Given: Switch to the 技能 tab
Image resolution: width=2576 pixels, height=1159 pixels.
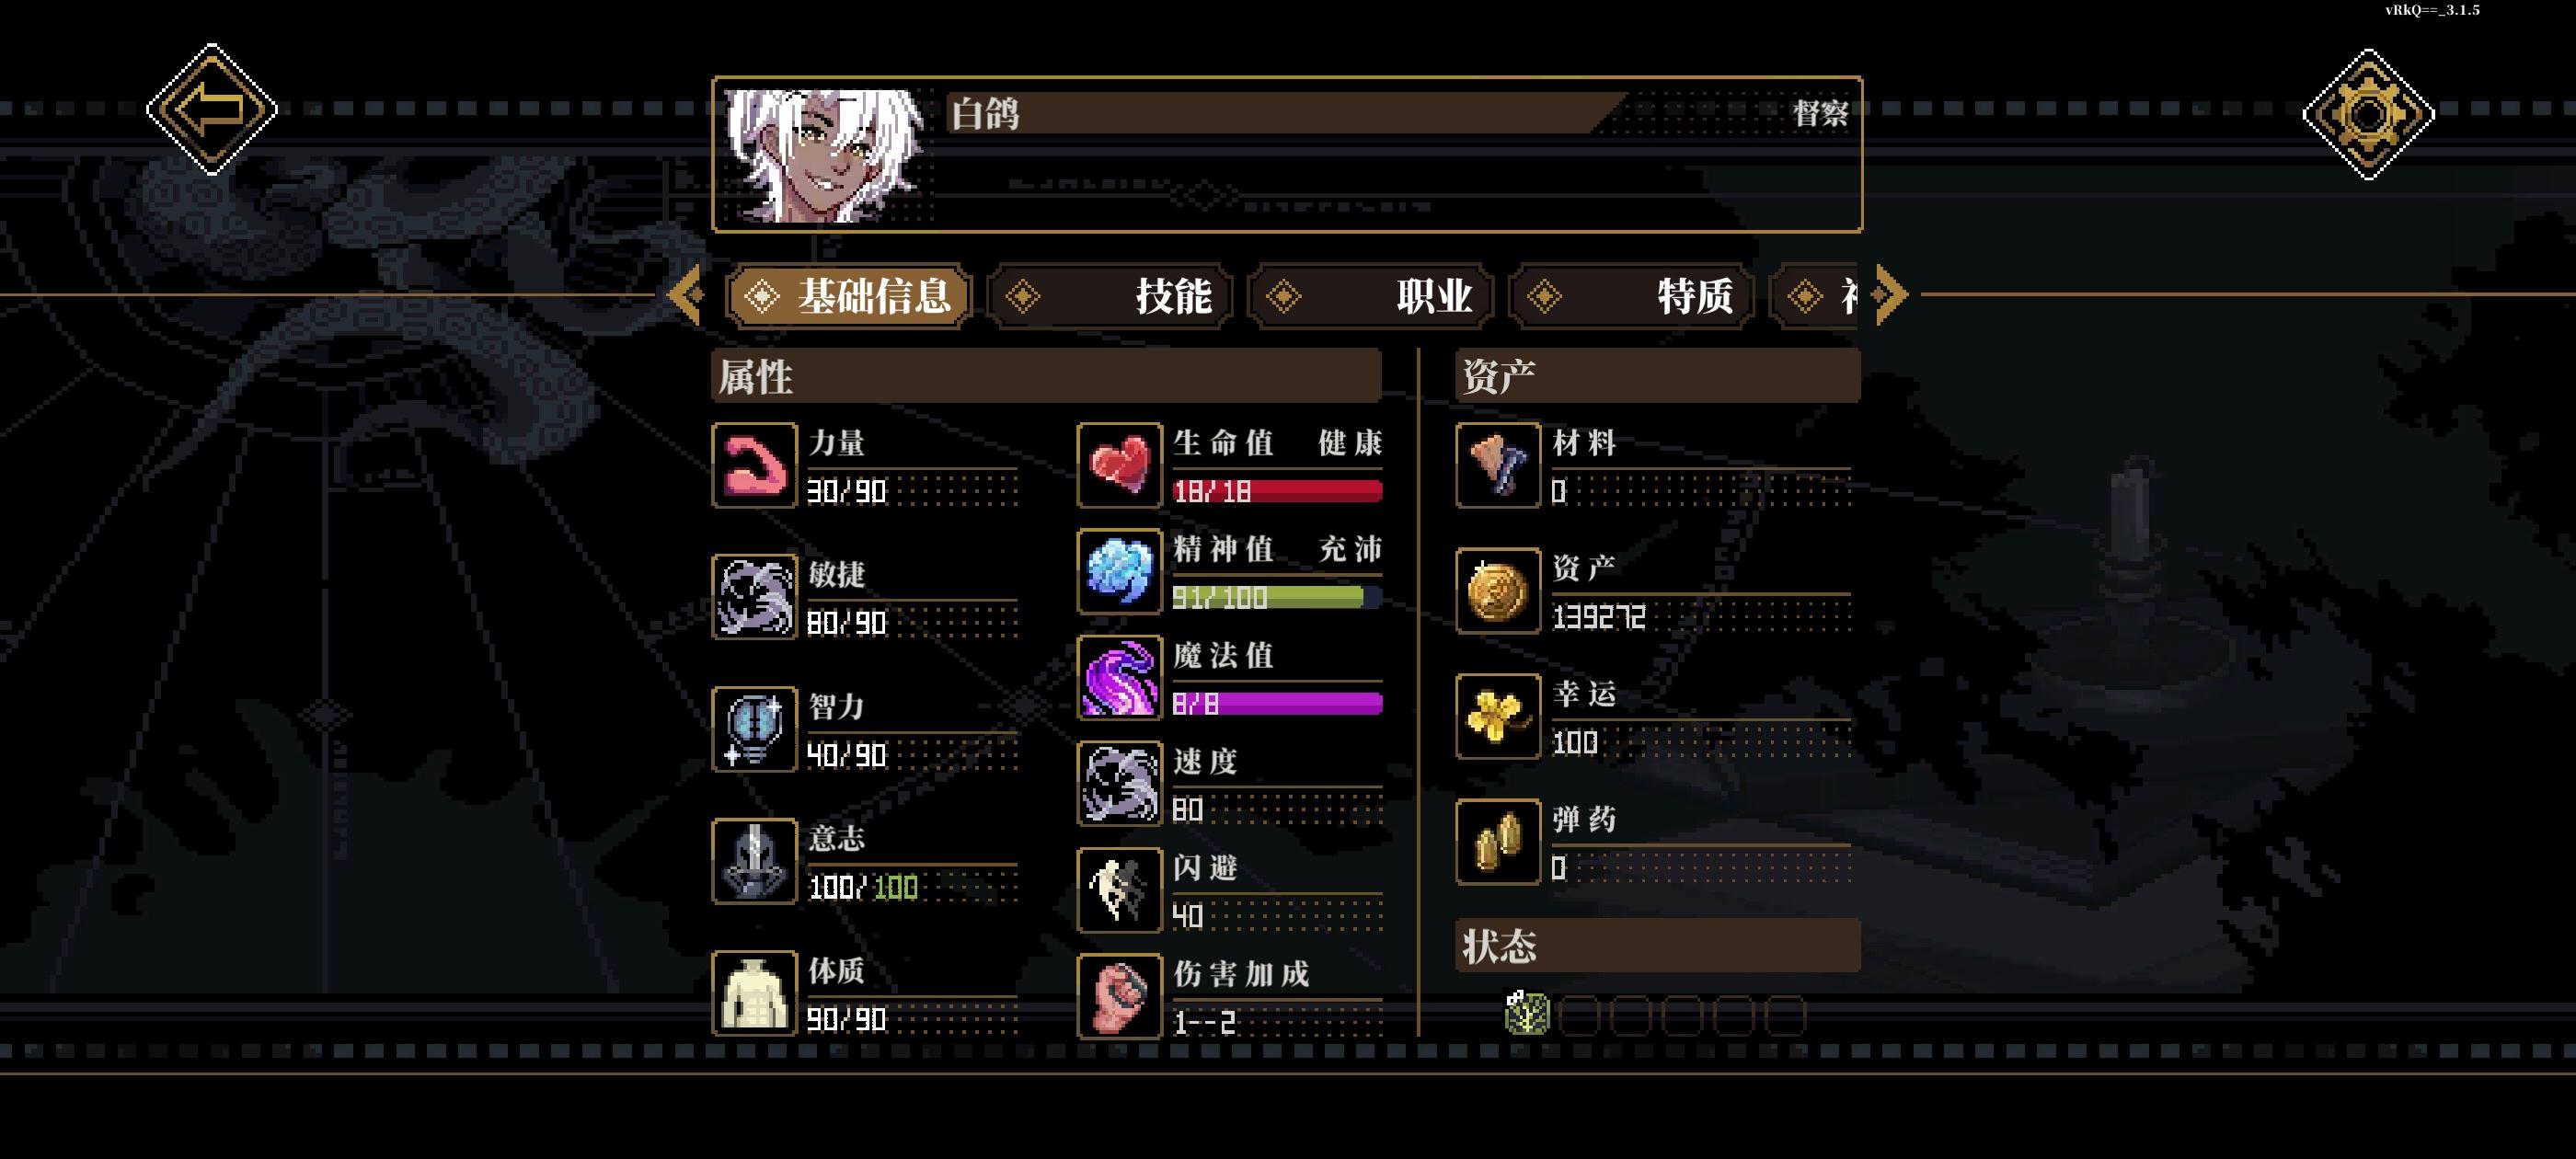Looking at the screenshot, I should coord(1110,296).
